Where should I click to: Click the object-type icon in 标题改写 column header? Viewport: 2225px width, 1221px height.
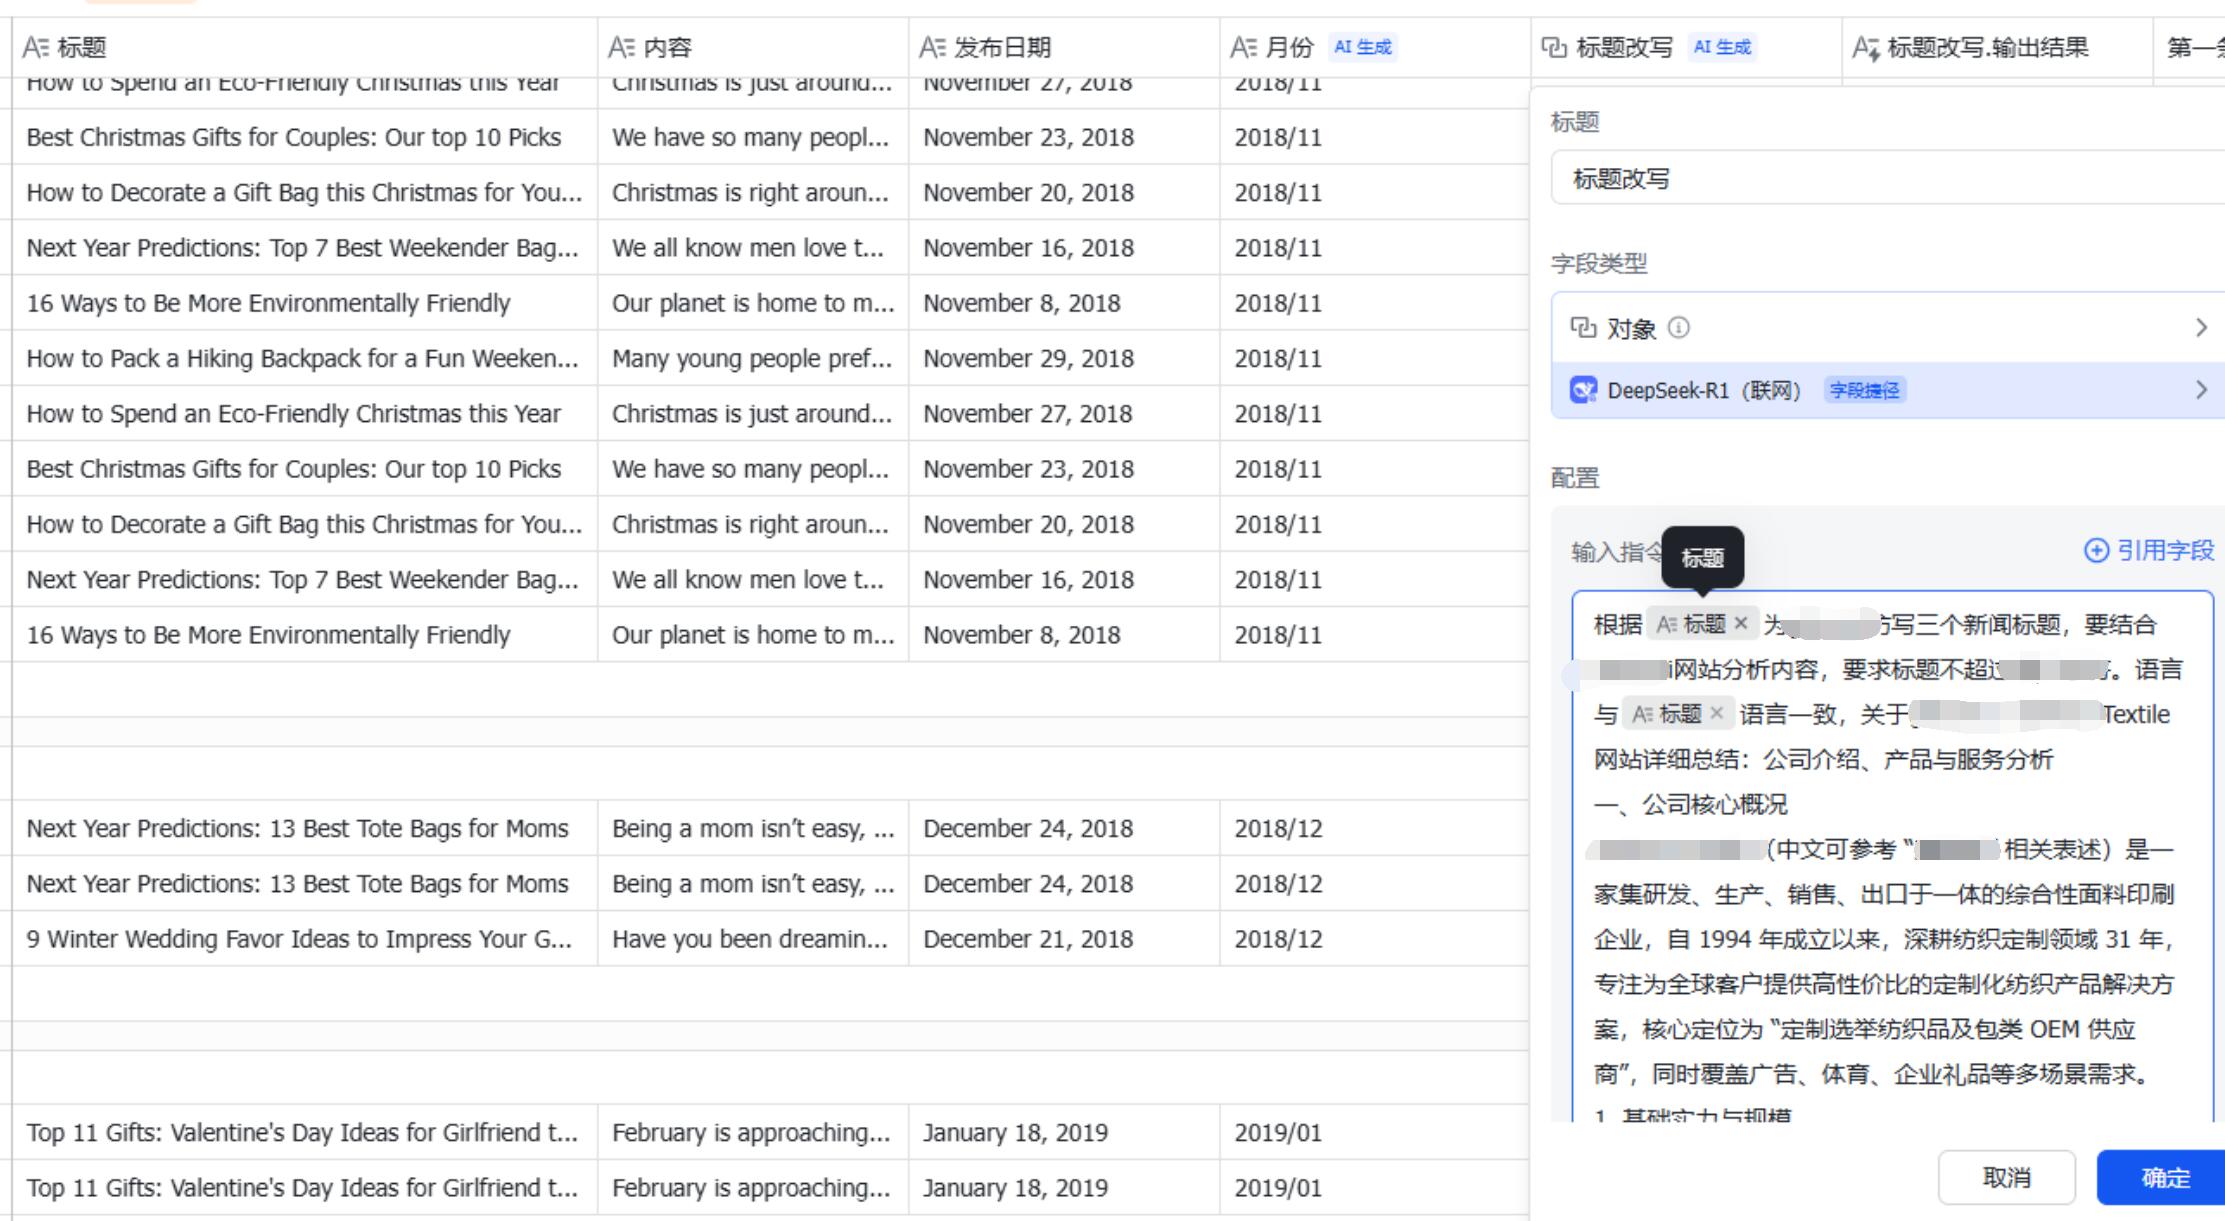[x=1554, y=47]
